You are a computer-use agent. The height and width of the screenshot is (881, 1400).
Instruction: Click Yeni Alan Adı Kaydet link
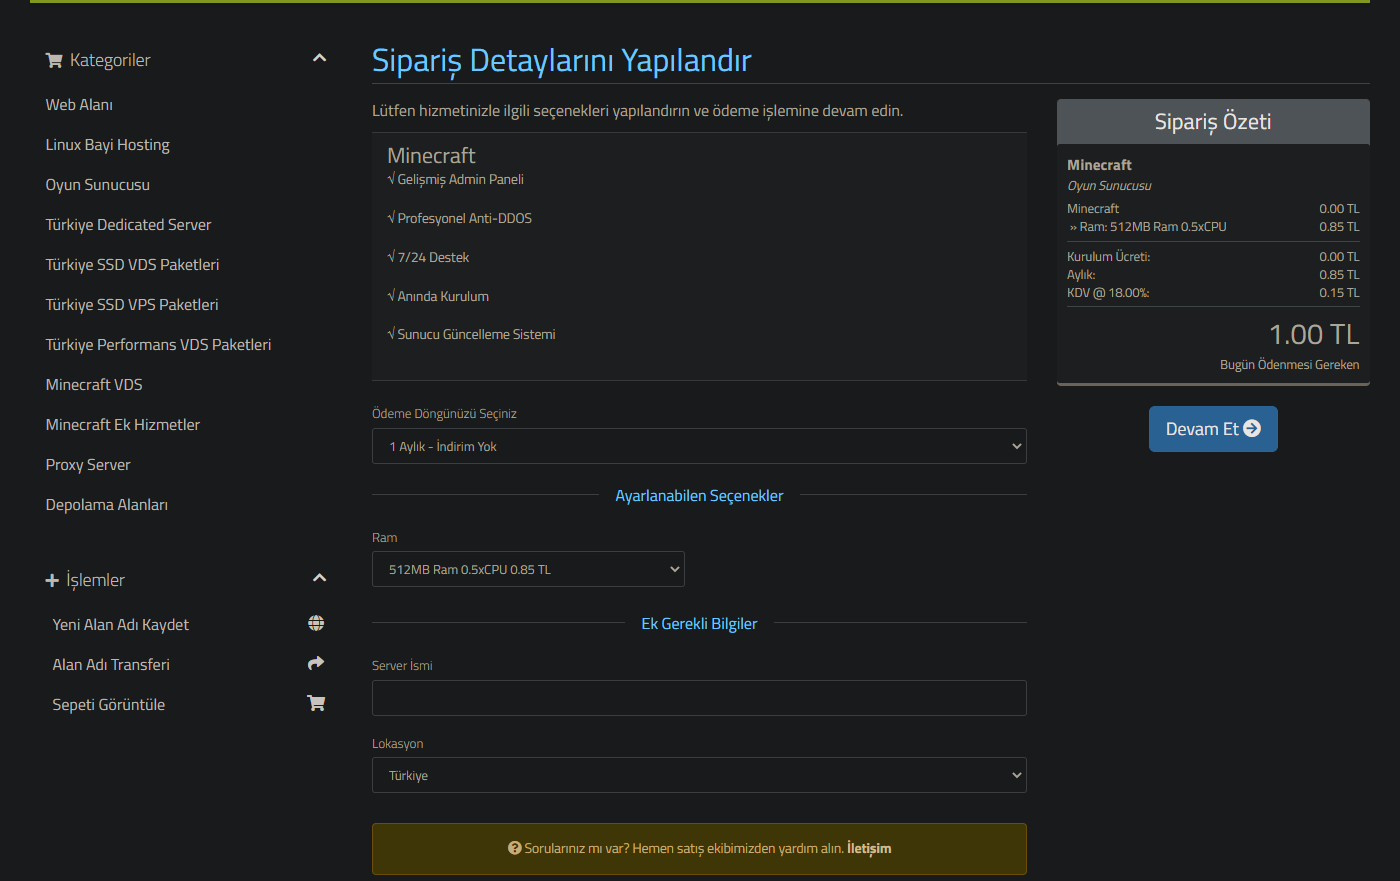click(120, 625)
